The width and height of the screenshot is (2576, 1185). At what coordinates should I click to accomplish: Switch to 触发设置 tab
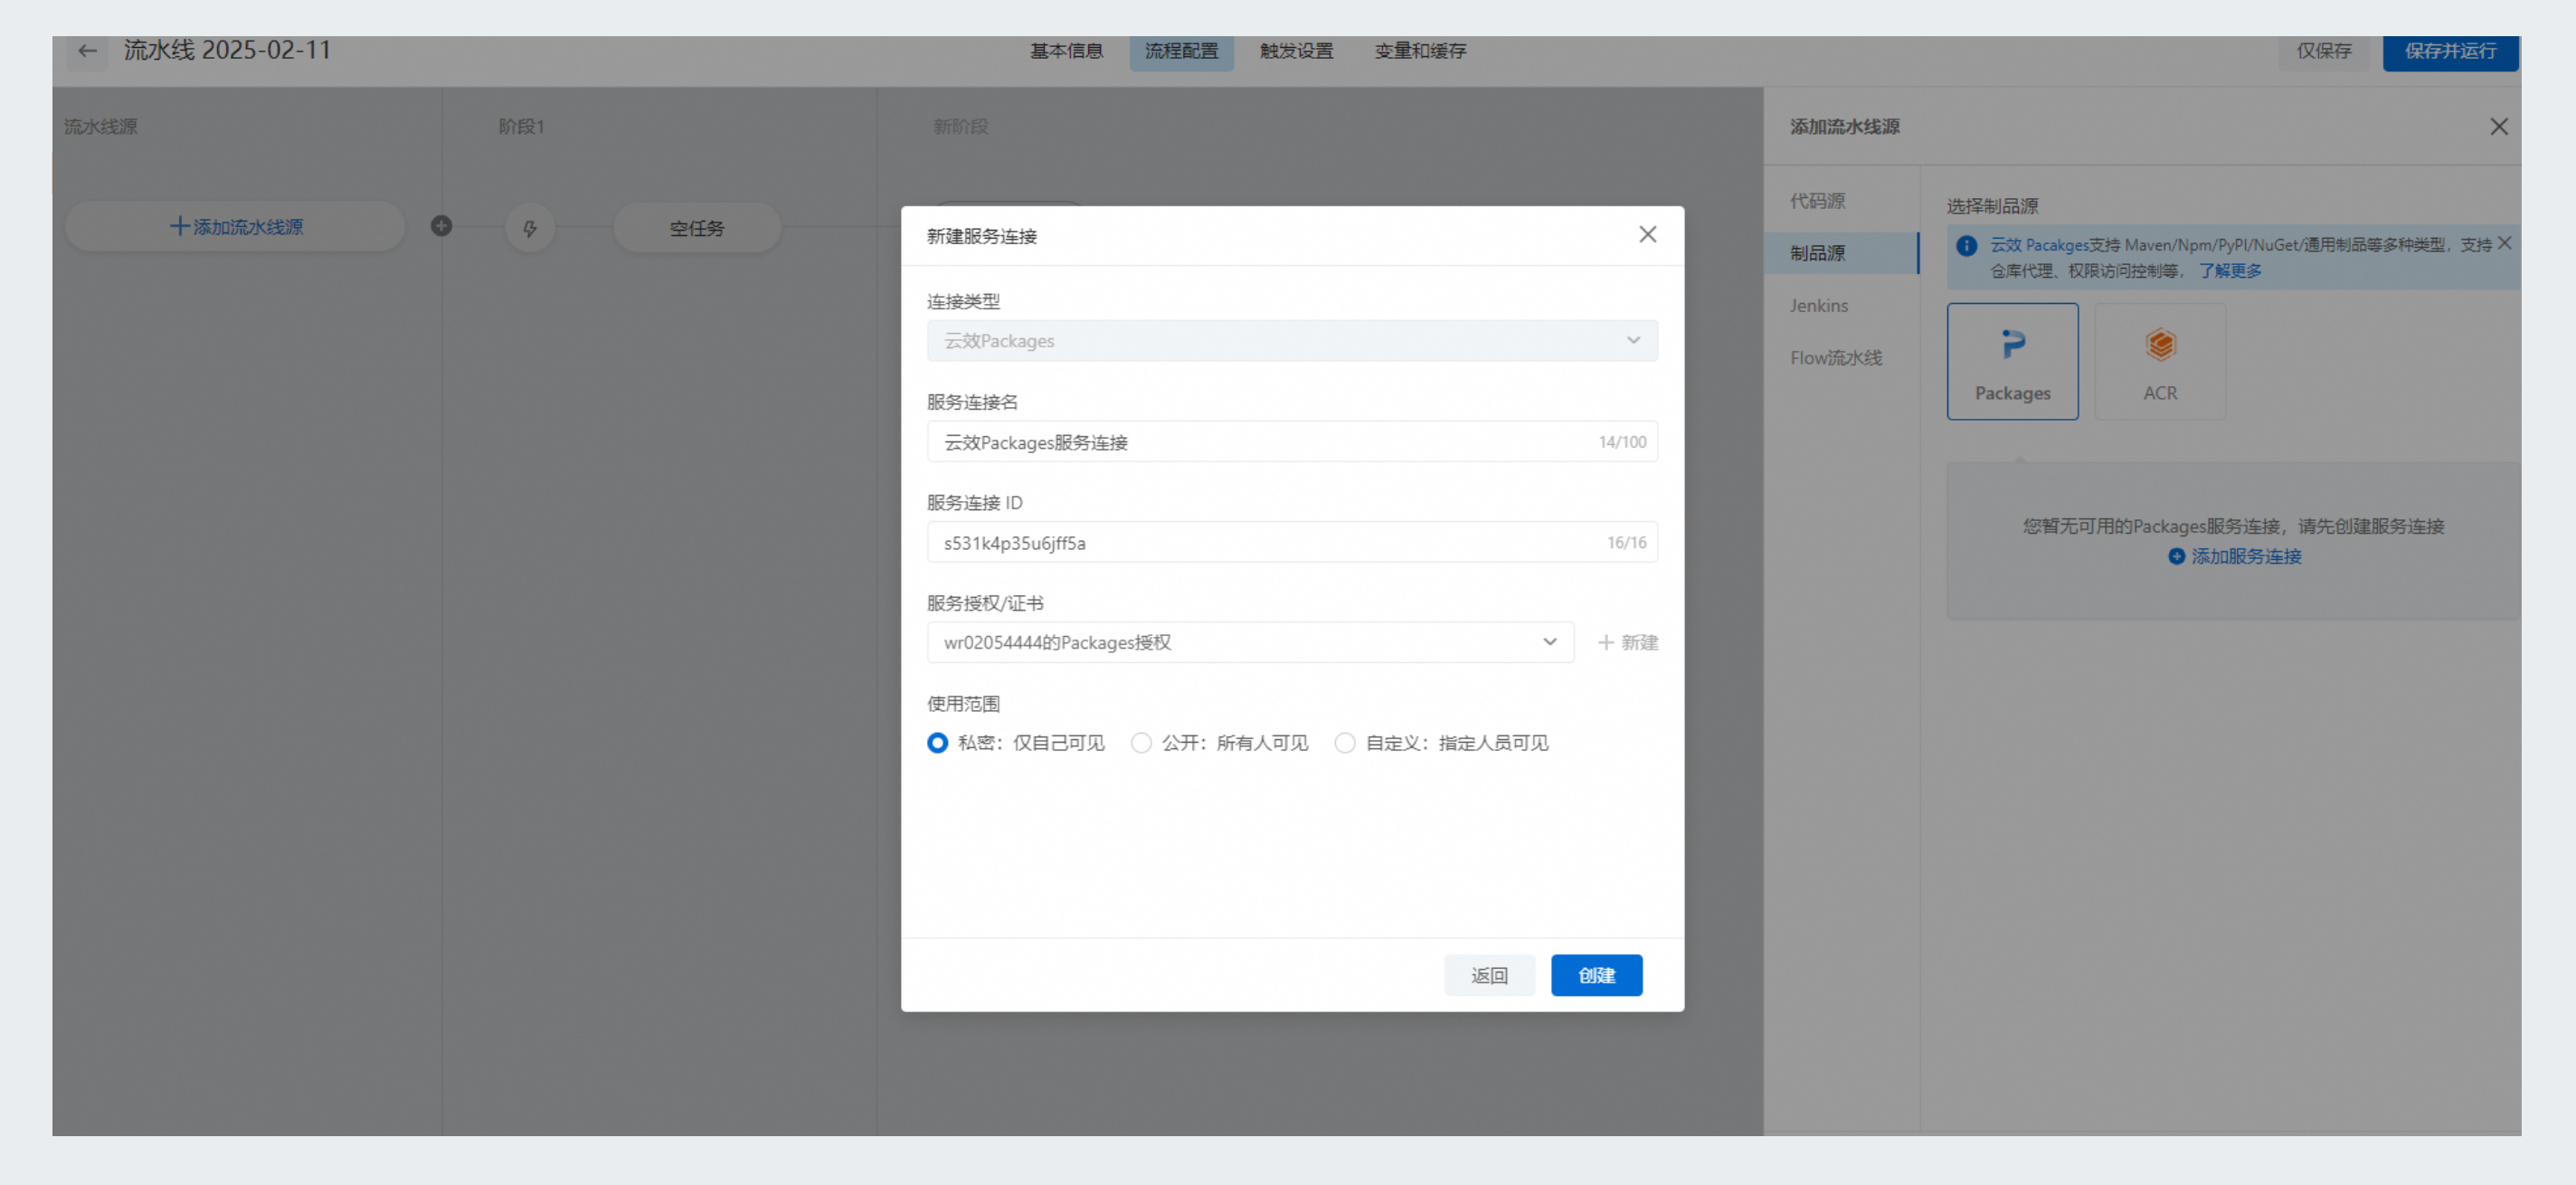coord(1296,51)
